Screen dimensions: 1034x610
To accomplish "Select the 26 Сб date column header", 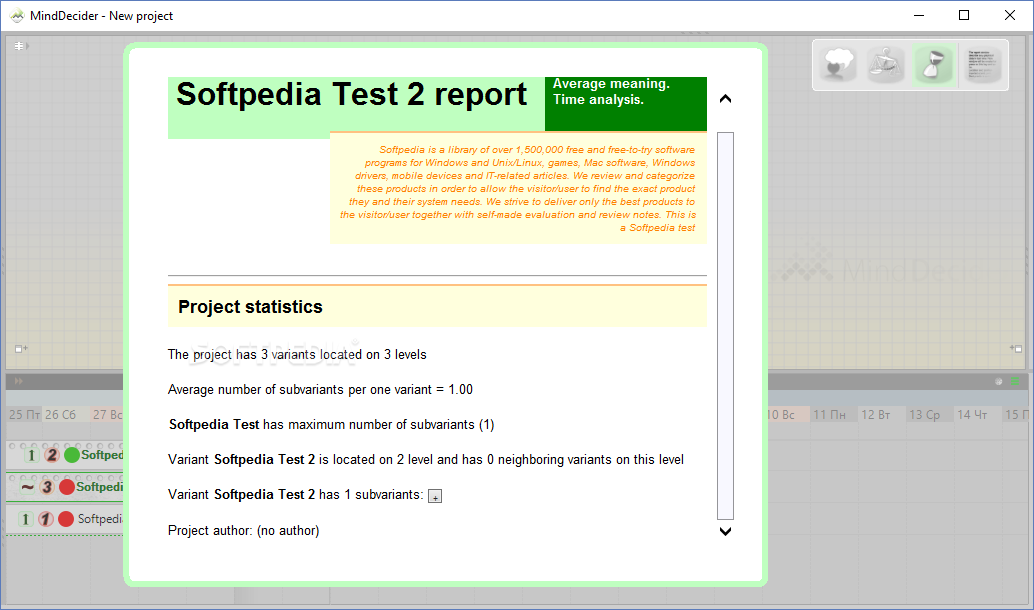I will (61, 415).
